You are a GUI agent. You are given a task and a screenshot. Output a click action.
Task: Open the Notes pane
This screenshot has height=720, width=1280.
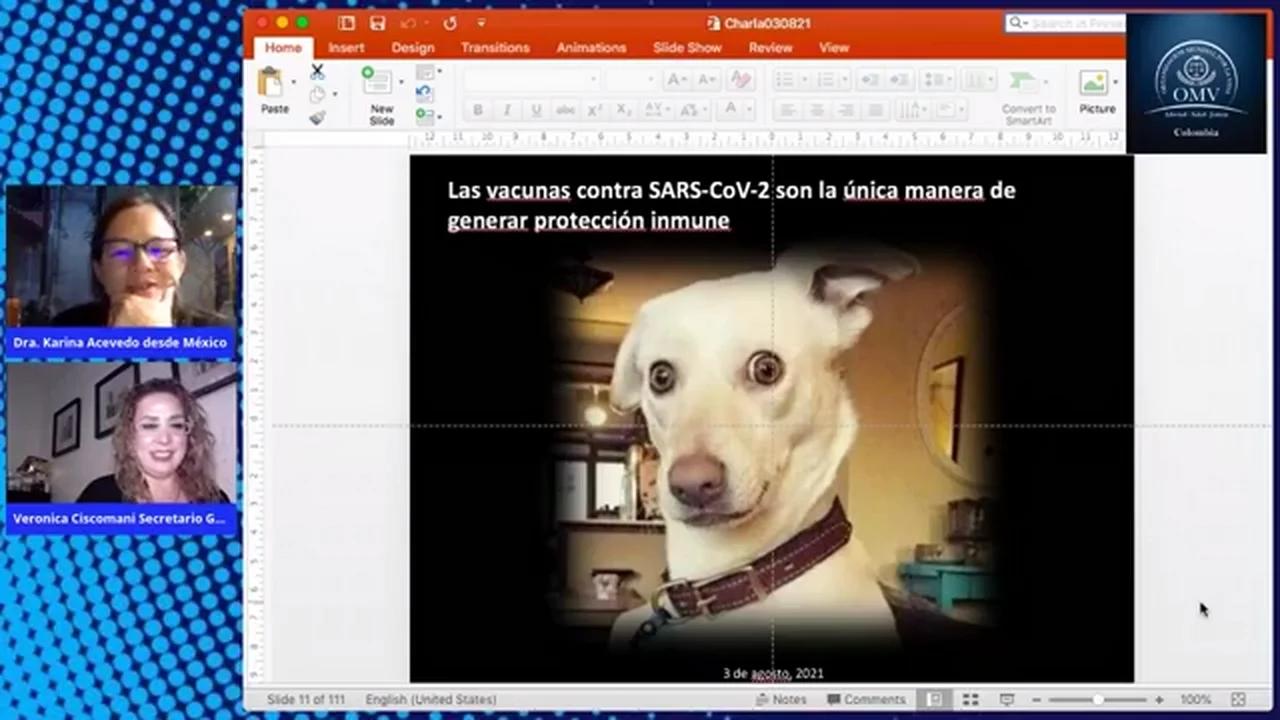tap(781, 700)
